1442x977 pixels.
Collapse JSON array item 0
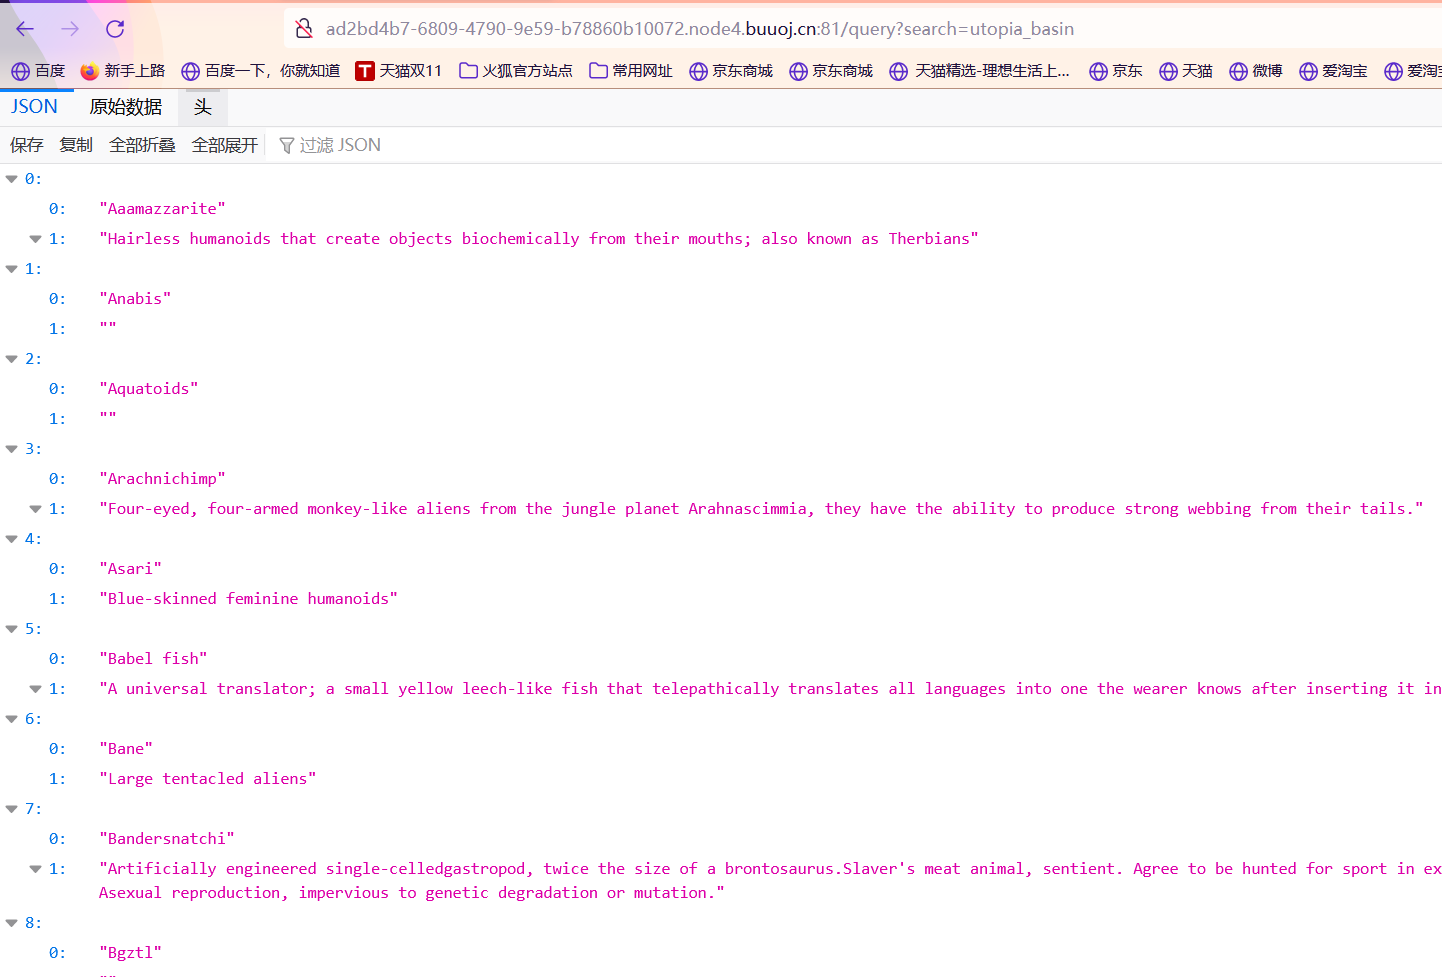click(12, 179)
